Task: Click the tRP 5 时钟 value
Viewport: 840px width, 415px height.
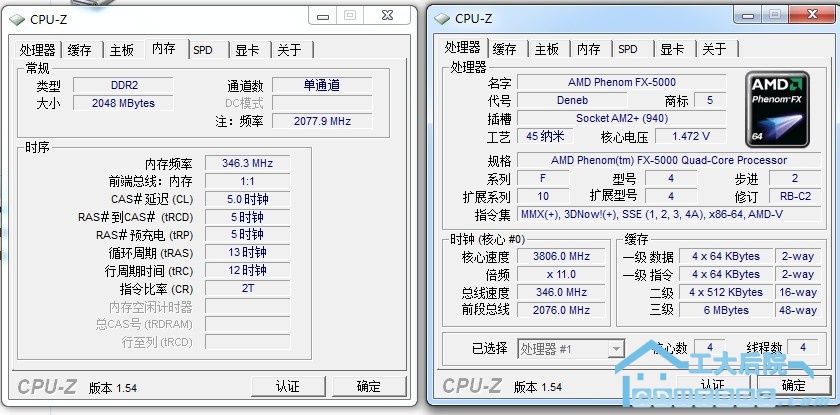Action: (x=248, y=235)
